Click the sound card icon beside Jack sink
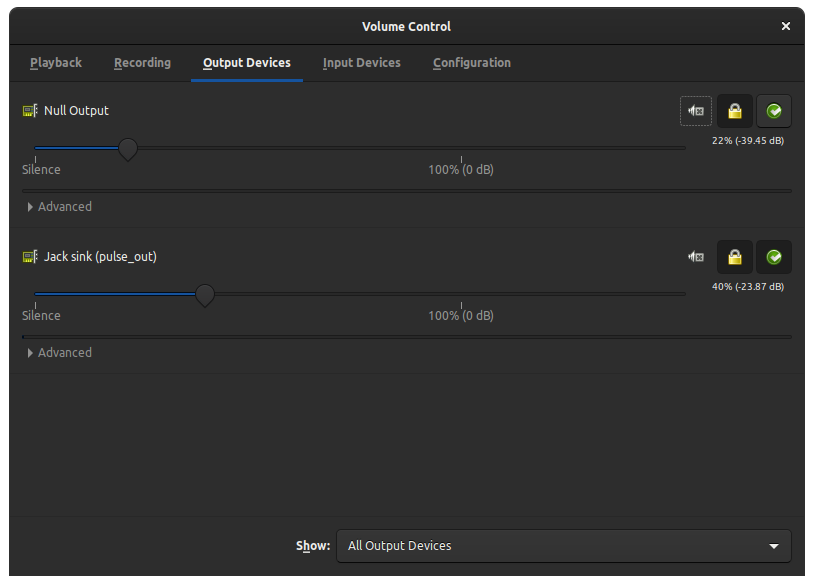This screenshot has width=814, height=585. click(x=30, y=256)
